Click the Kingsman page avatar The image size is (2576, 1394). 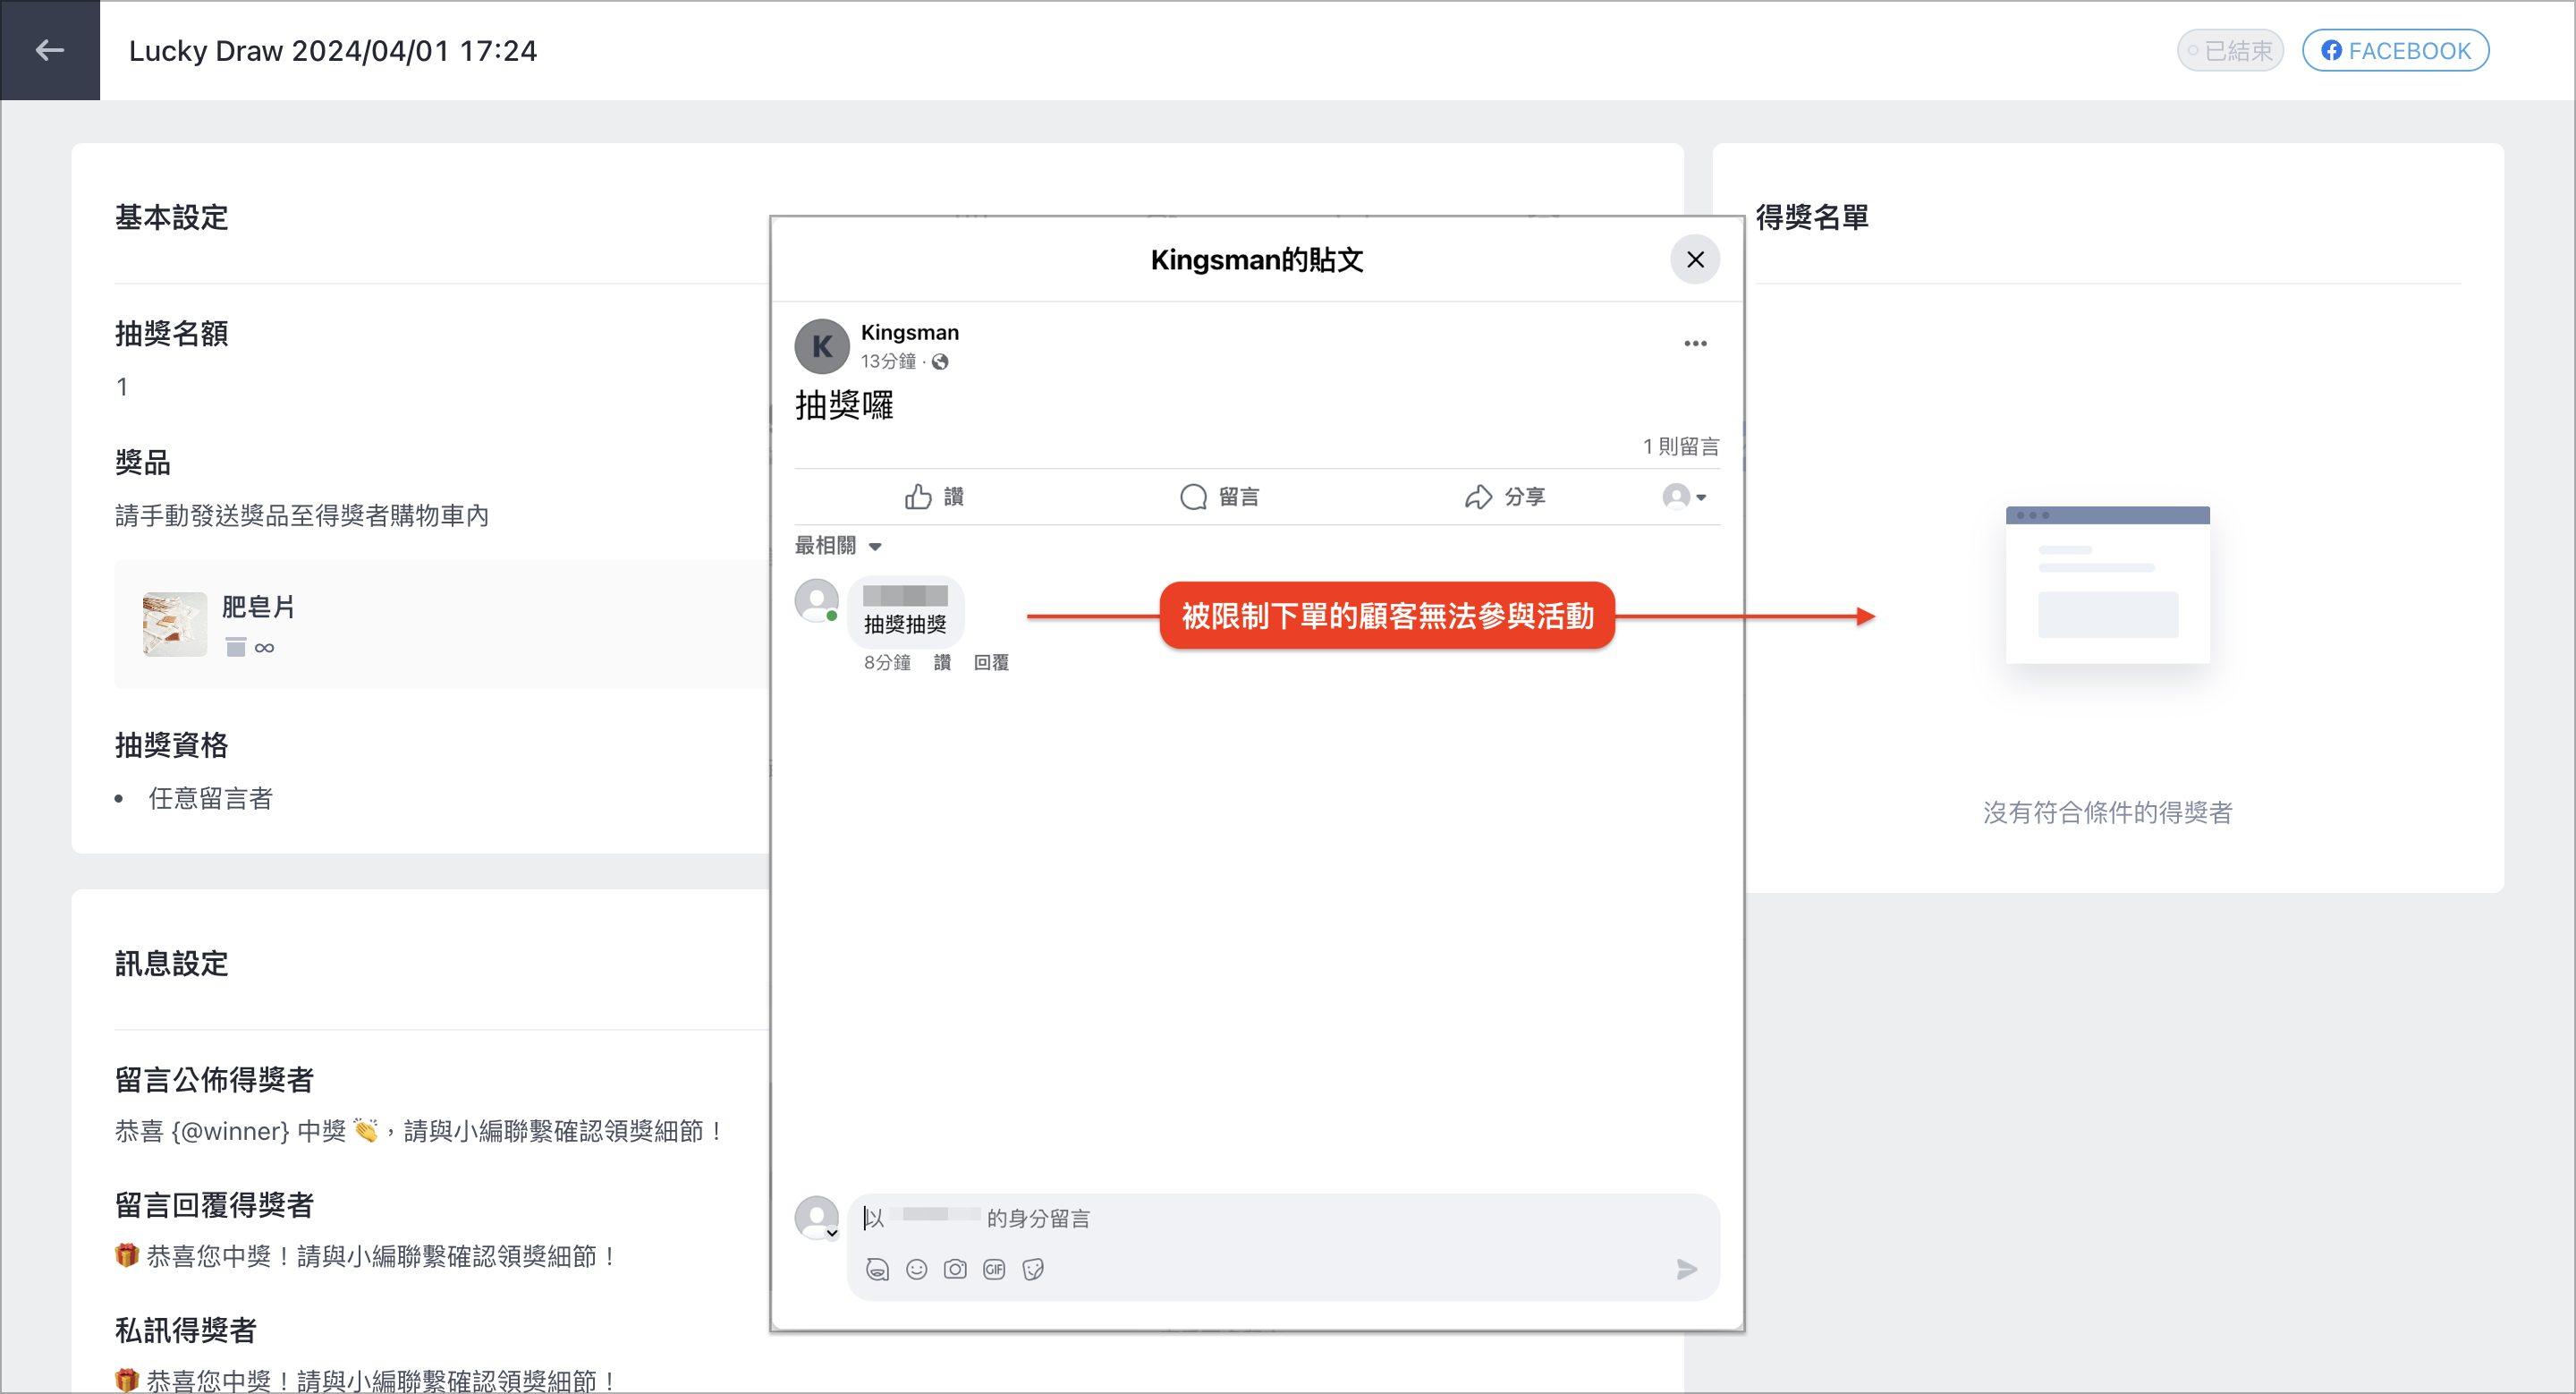click(821, 346)
